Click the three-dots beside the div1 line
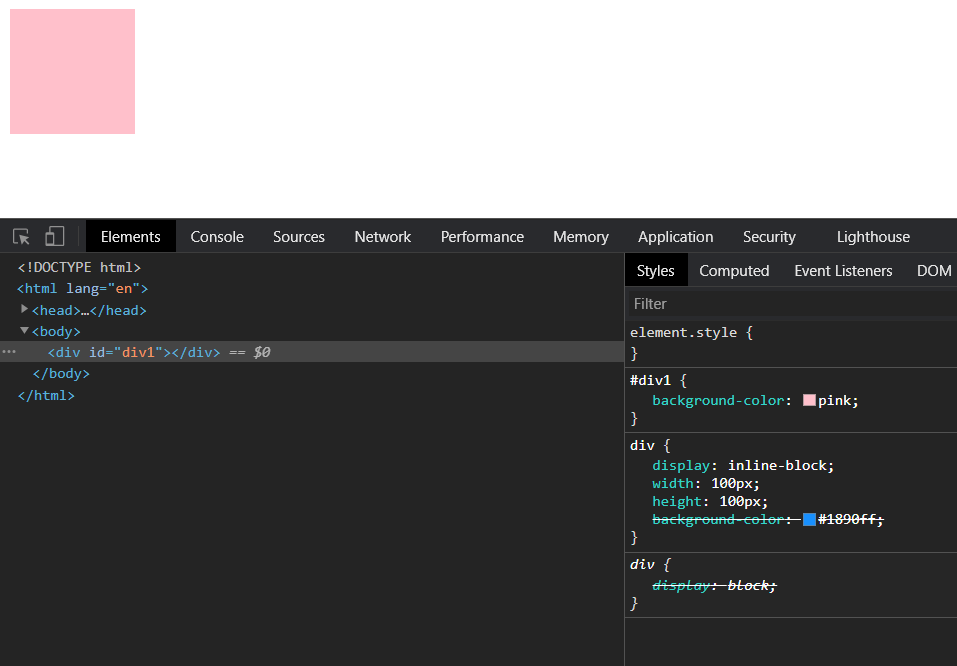This screenshot has height=666, width=957. 9,352
